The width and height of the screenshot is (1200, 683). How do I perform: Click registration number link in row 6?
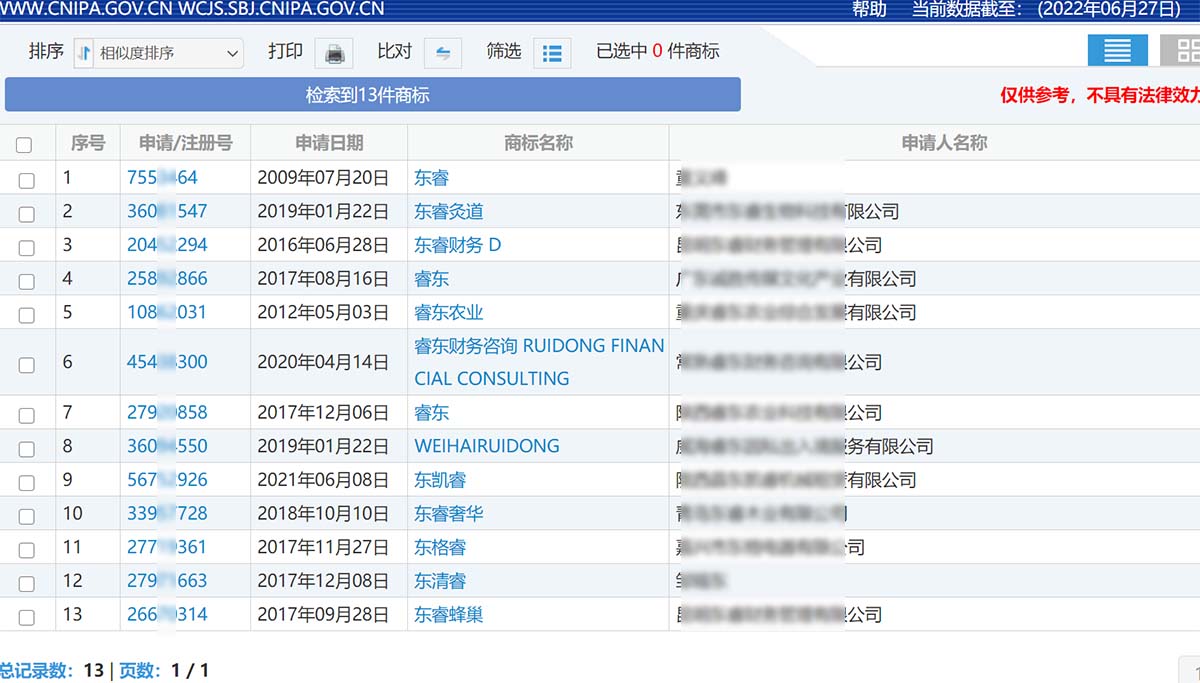167,362
